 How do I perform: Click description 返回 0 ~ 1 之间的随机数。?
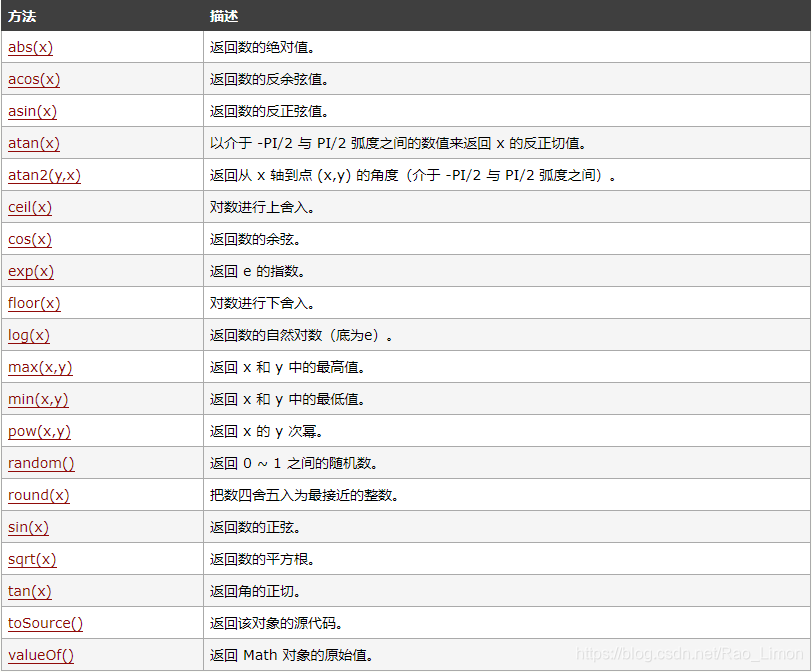click(294, 463)
